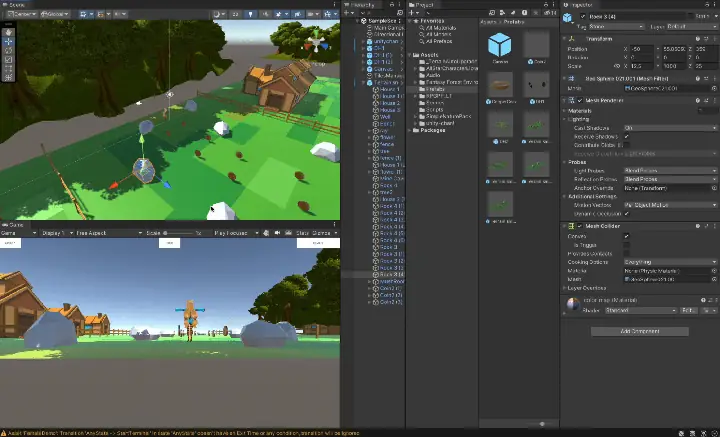The width and height of the screenshot is (720, 437).
Task: Adjust the Game view Scale slider
Action: tap(178, 233)
